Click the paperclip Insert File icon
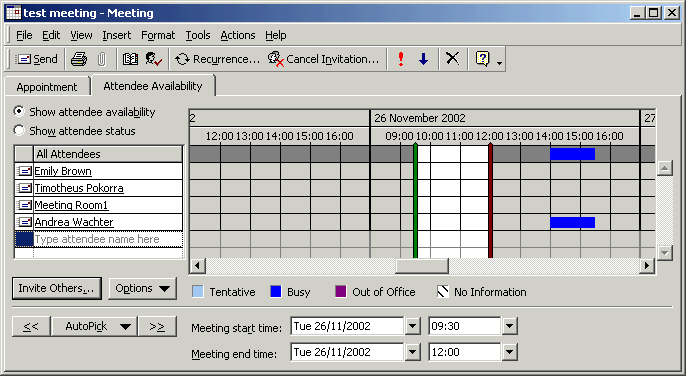Image resolution: width=686 pixels, height=376 pixels. tap(102, 59)
